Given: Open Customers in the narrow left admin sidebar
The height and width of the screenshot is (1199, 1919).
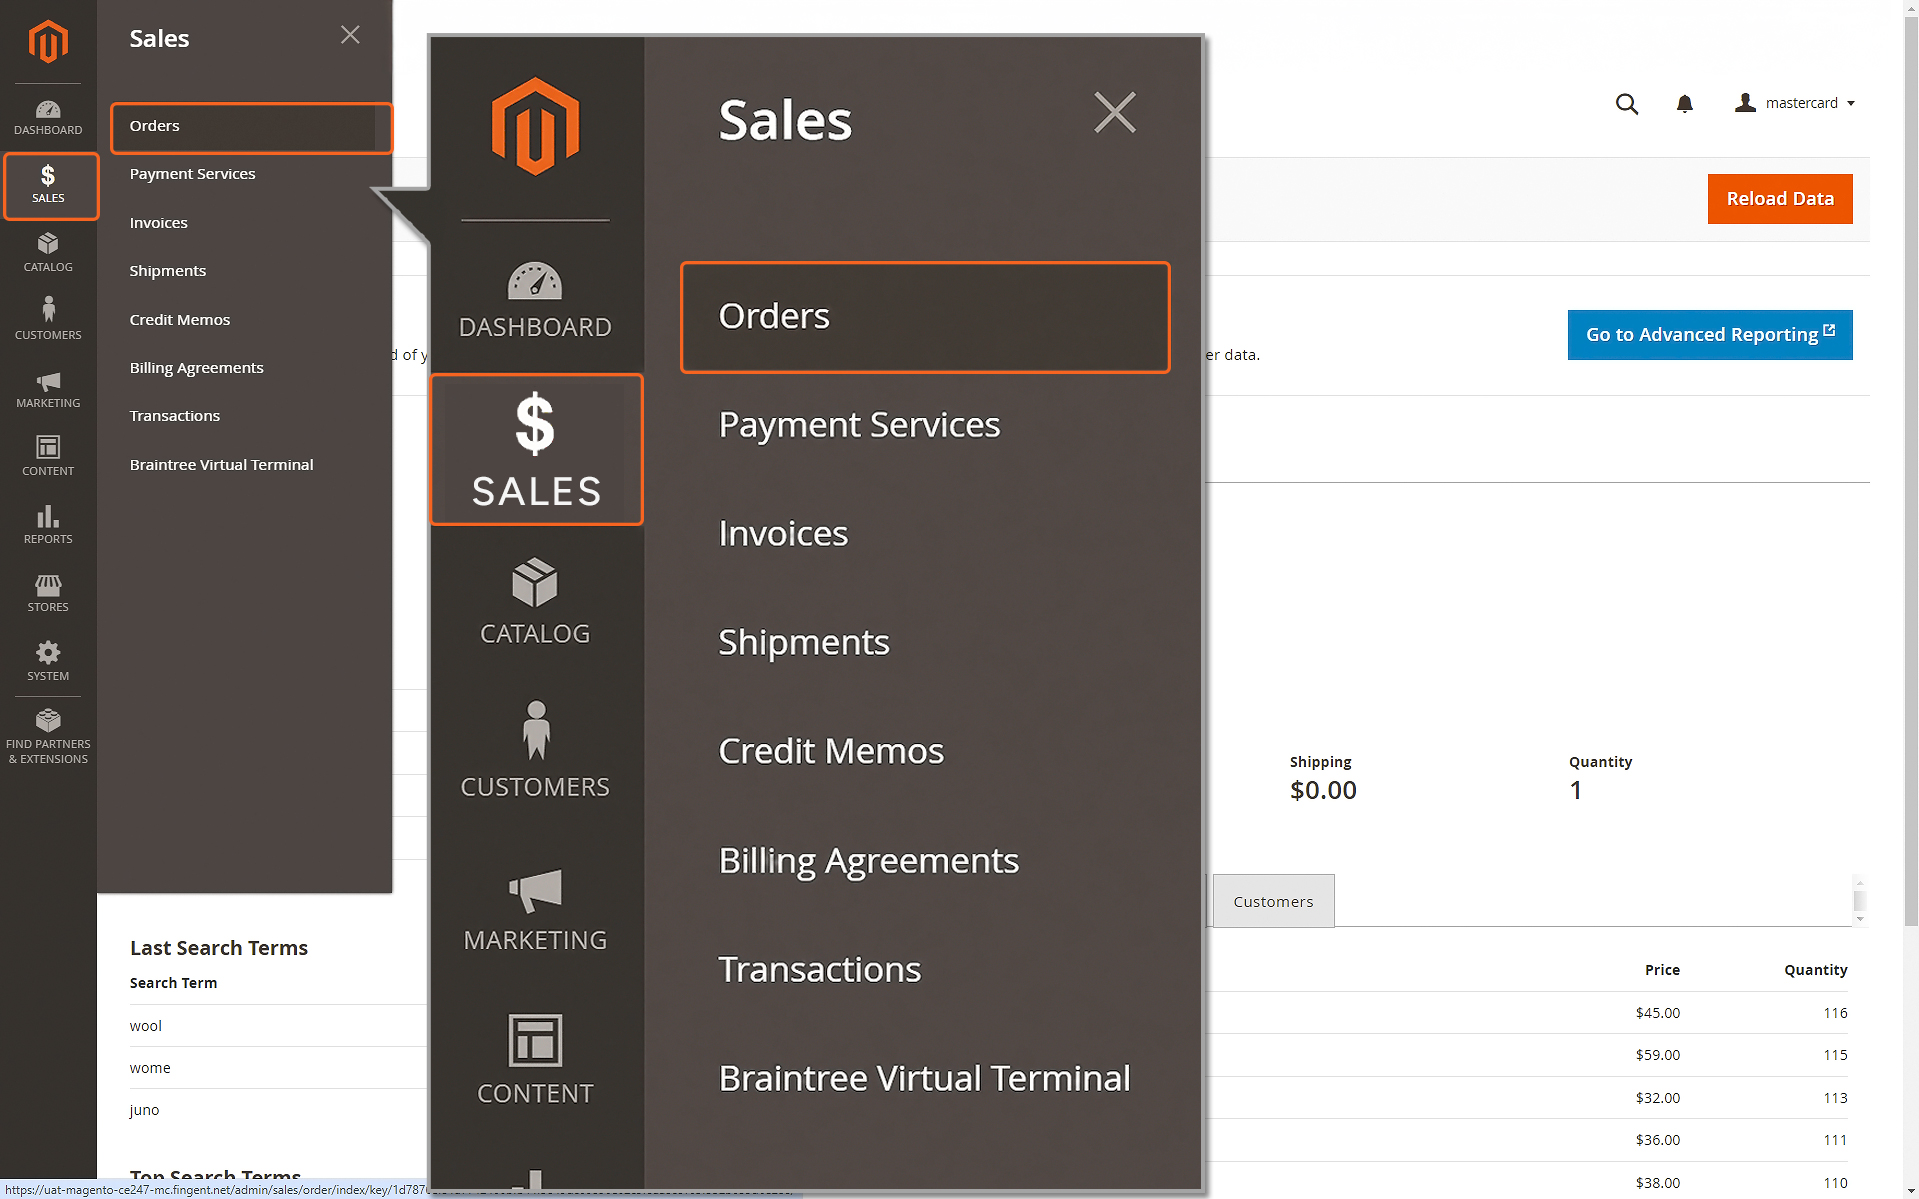Looking at the screenshot, I should tap(48, 319).
